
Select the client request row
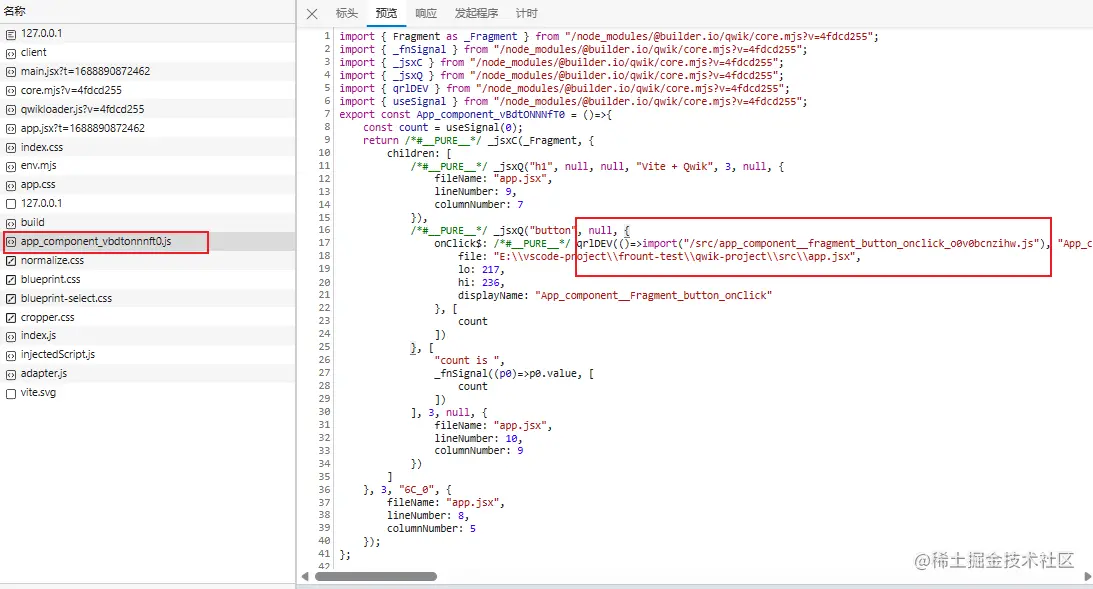point(147,52)
